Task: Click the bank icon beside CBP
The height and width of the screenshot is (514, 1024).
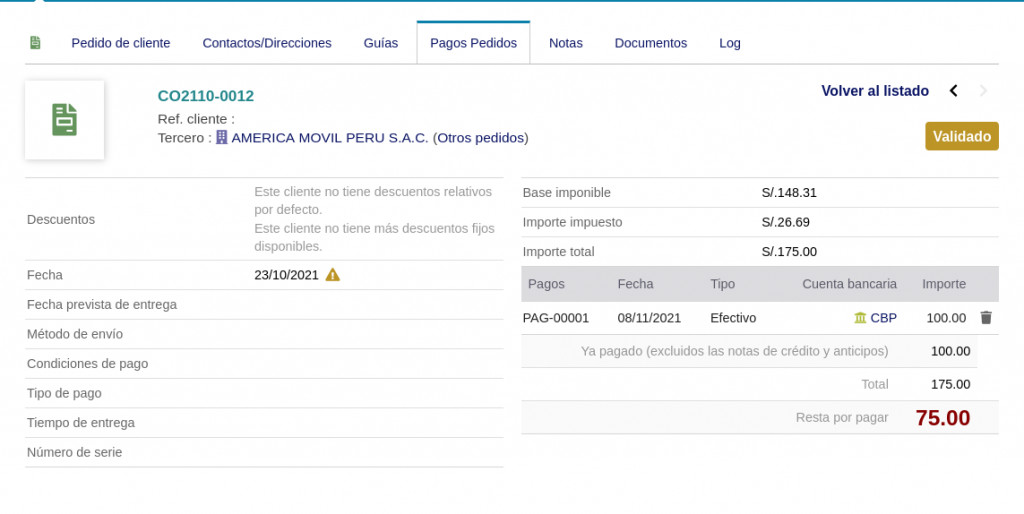Action: (x=860, y=318)
